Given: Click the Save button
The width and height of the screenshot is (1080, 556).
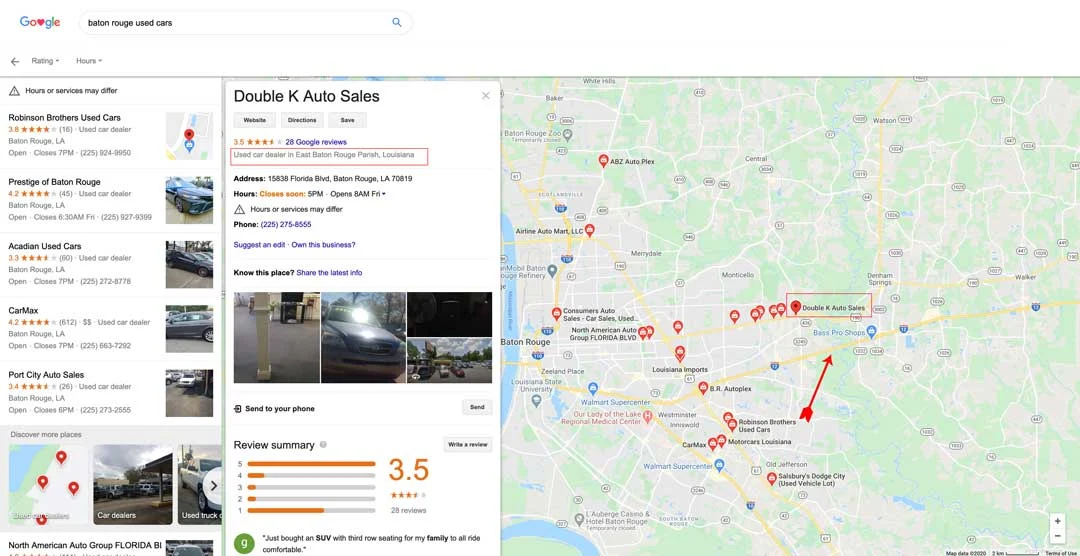Looking at the screenshot, I should pyautogui.click(x=347, y=120).
